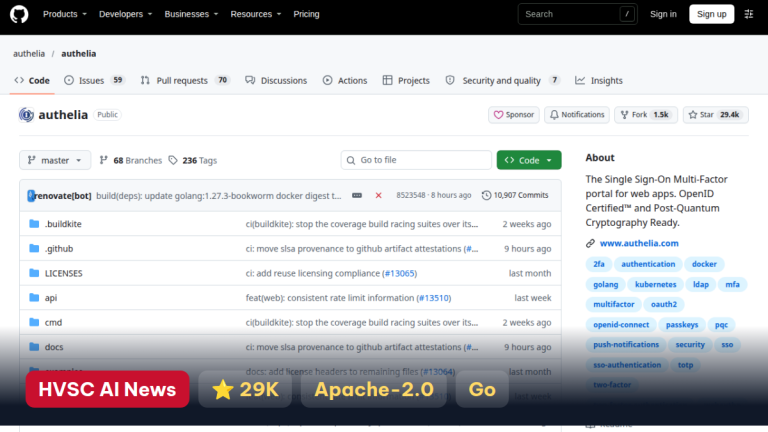Open the .buildkite folder
The height and width of the screenshot is (432, 768).
(x=63, y=224)
